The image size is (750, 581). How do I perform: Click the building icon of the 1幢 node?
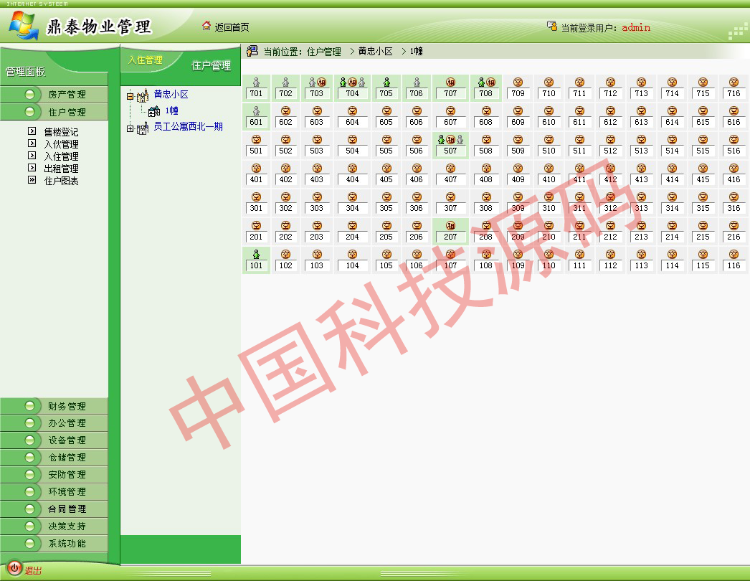(154, 111)
